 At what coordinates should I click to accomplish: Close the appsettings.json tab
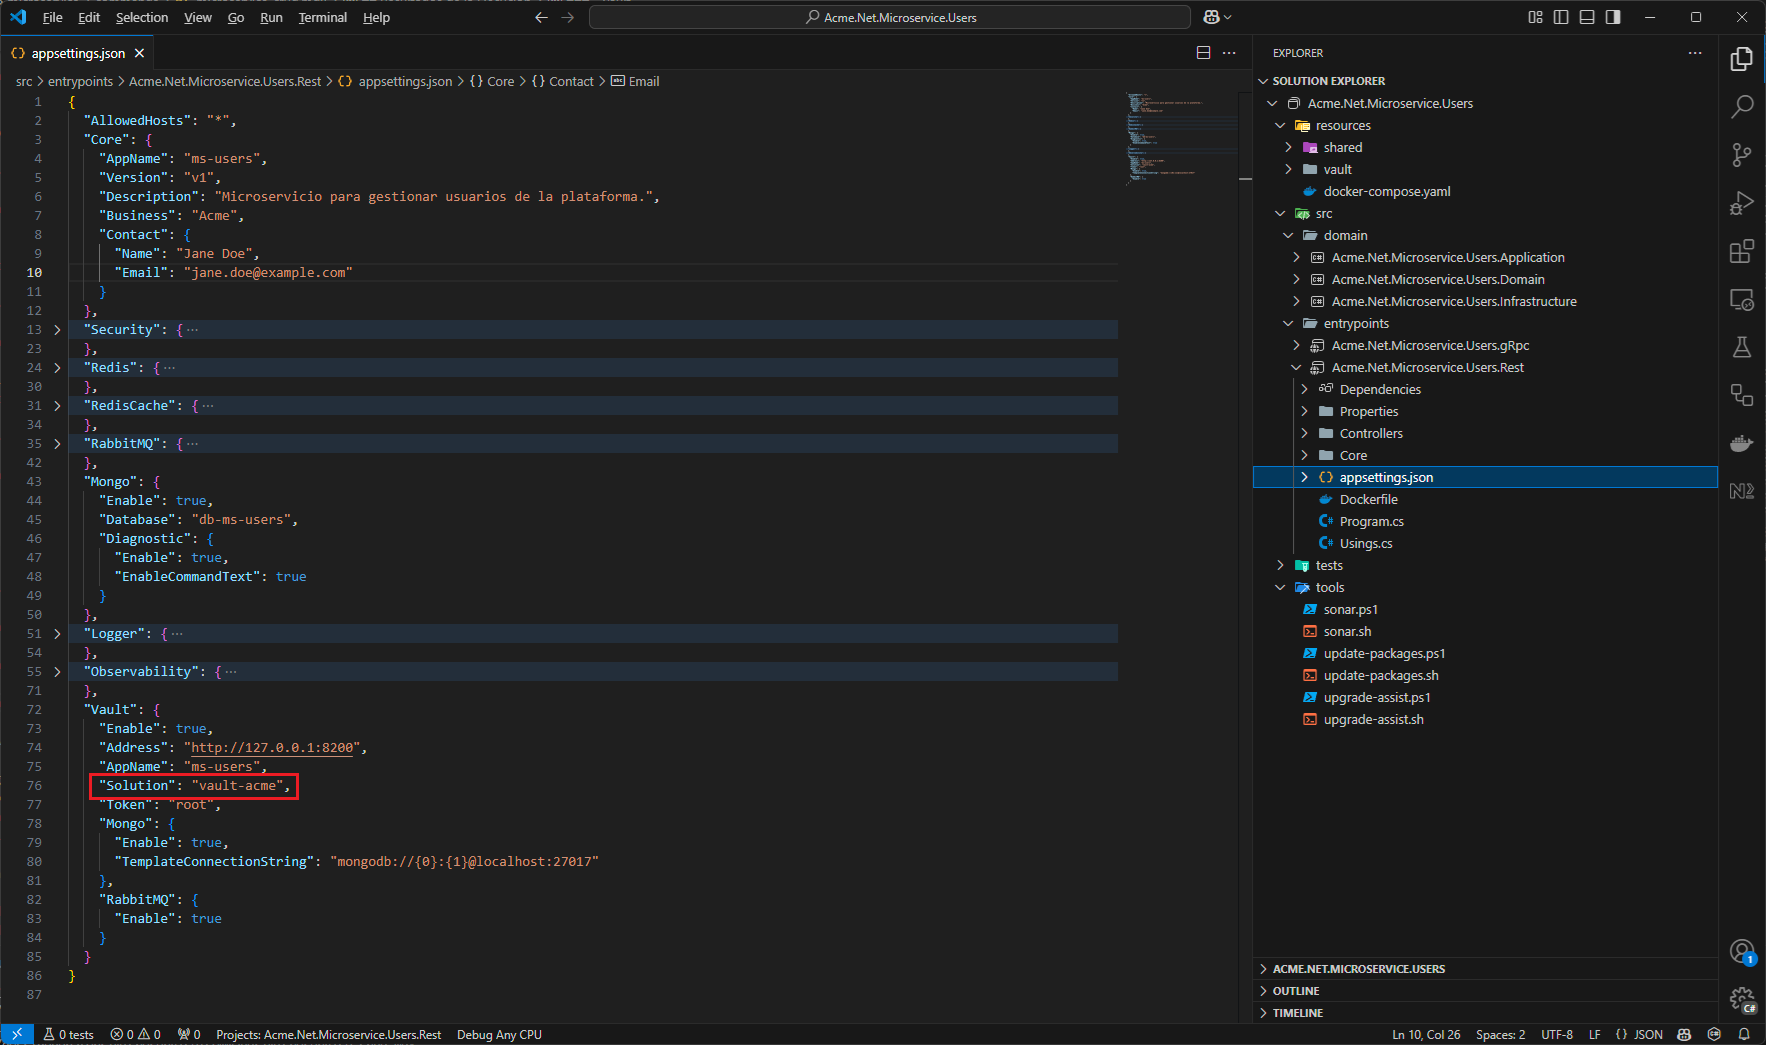click(x=139, y=53)
